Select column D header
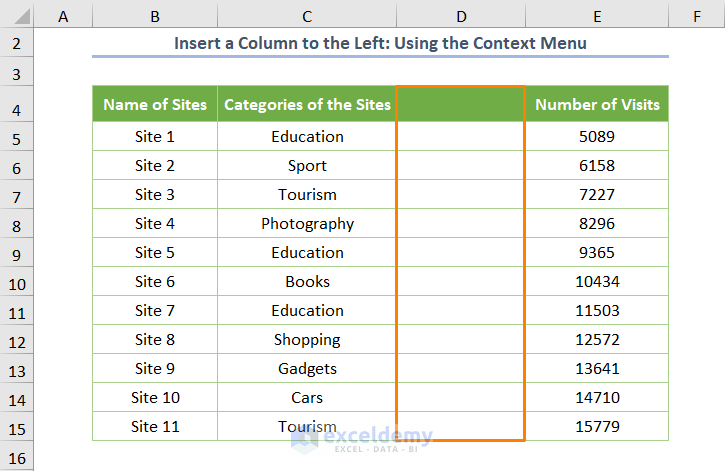This screenshot has width=725, height=471. 461,16
